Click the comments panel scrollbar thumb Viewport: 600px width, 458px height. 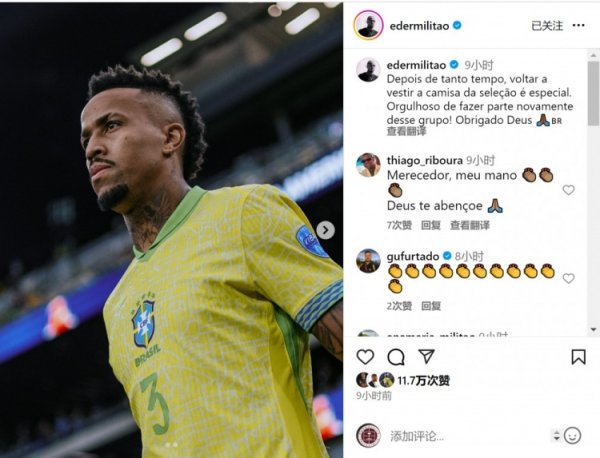click(593, 94)
